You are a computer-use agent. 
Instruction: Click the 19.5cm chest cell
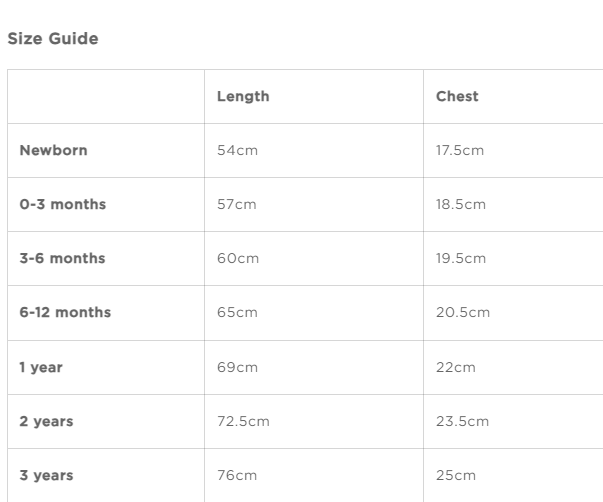pos(461,259)
